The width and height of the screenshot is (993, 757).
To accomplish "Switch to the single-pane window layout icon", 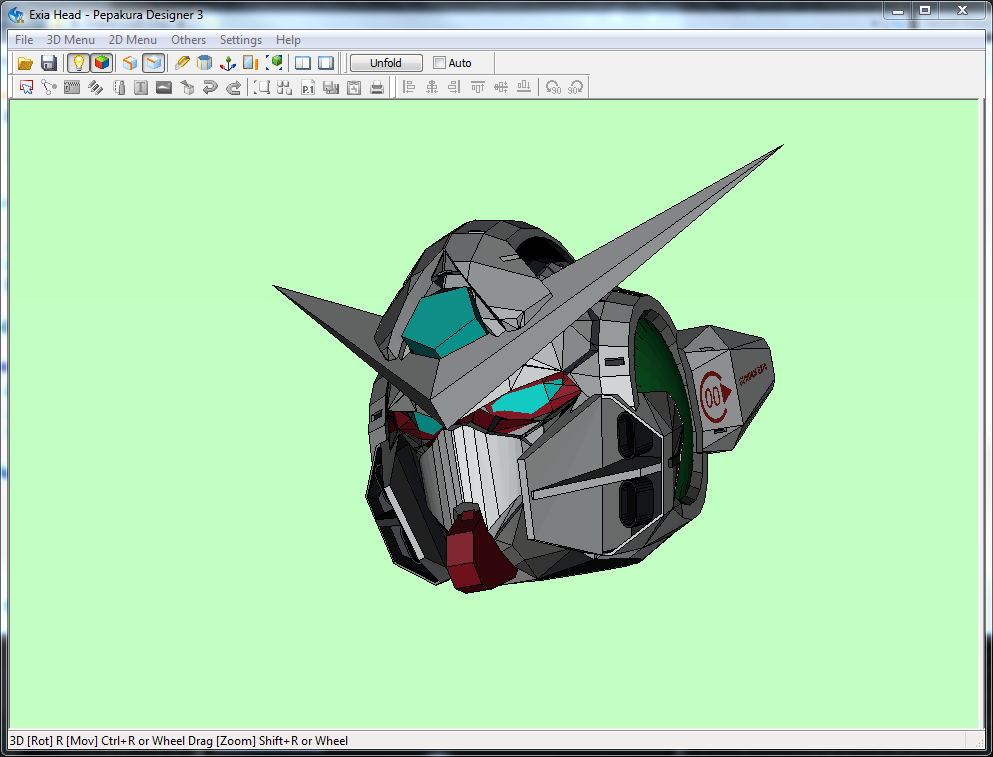I will (x=326, y=63).
